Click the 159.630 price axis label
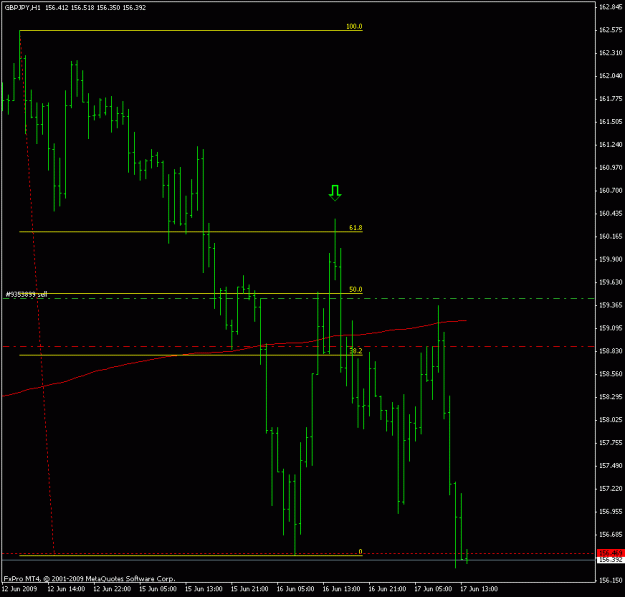625x597 pixels. (611, 282)
